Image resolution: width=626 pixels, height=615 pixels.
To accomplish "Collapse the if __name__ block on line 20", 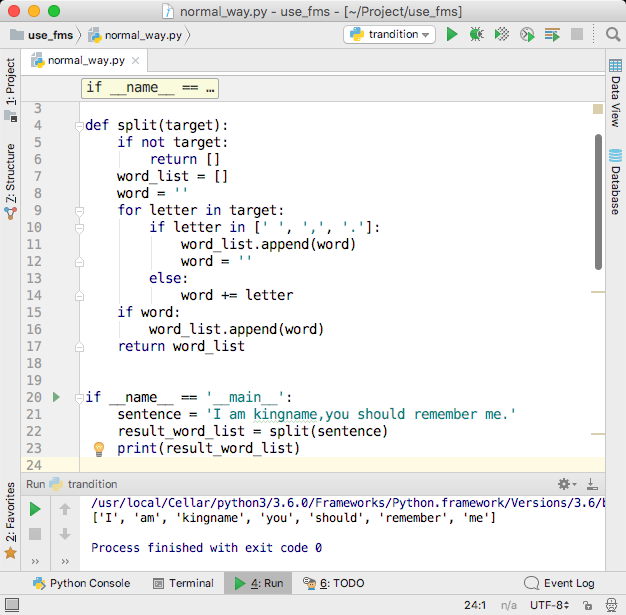I will [79, 398].
